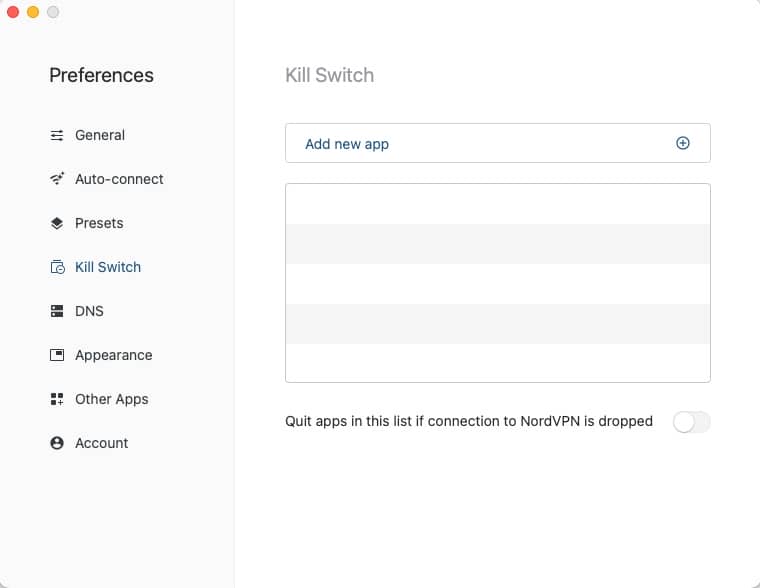760x588 pixels.
Task: Click the plus circle icon to add app
Action: (x=683, y=143)
